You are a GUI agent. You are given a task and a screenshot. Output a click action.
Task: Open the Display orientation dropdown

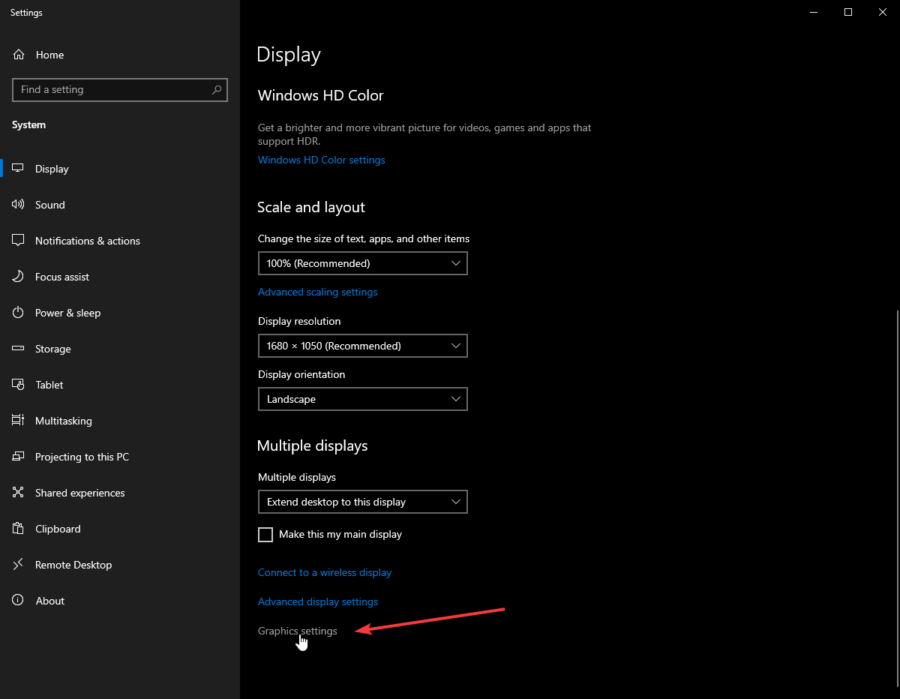362,399
